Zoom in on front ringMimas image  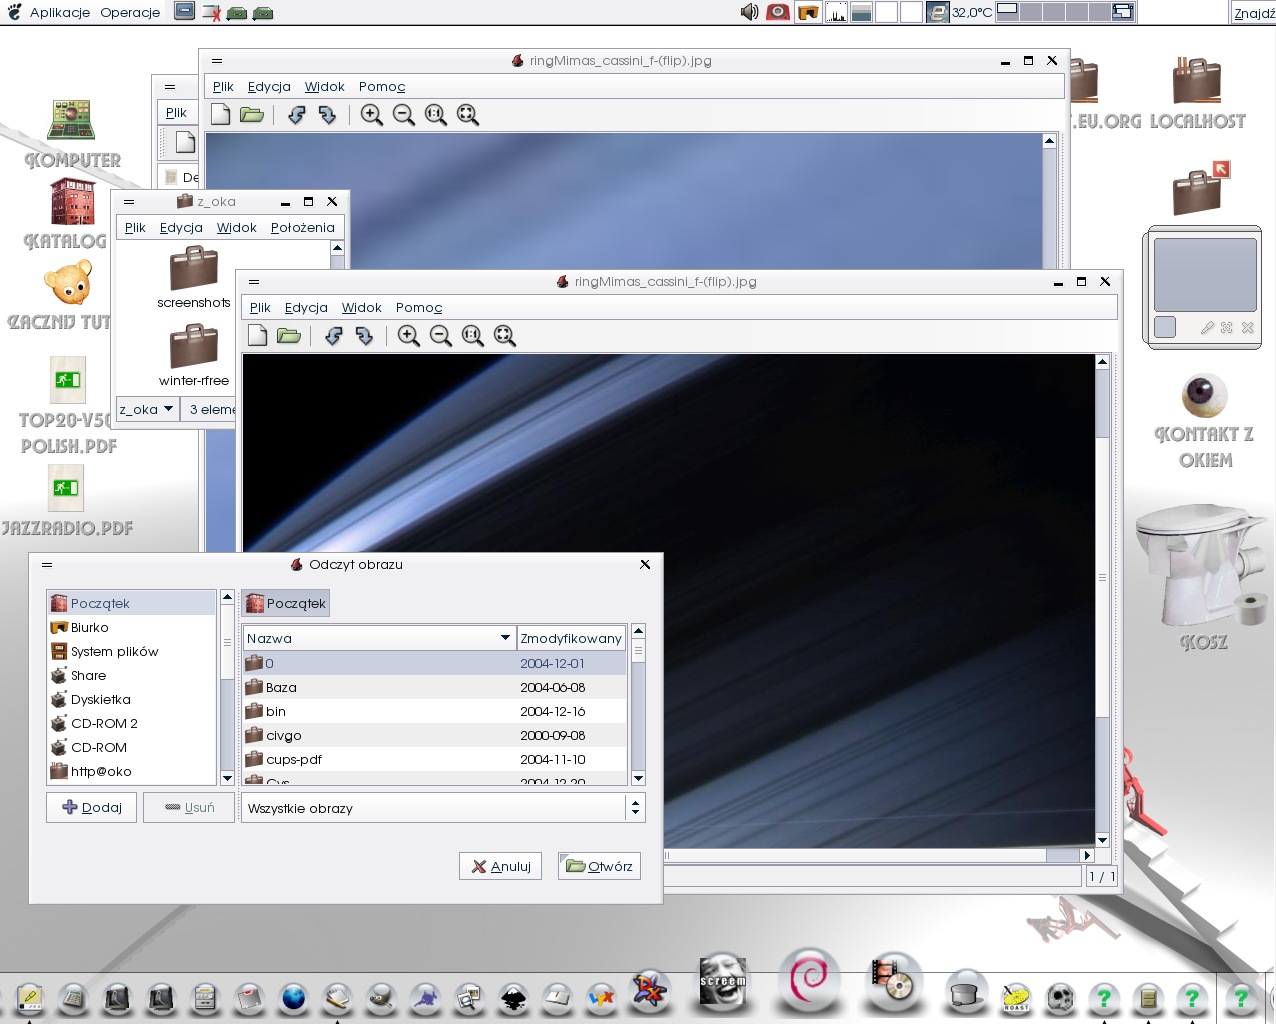point(408,336)
